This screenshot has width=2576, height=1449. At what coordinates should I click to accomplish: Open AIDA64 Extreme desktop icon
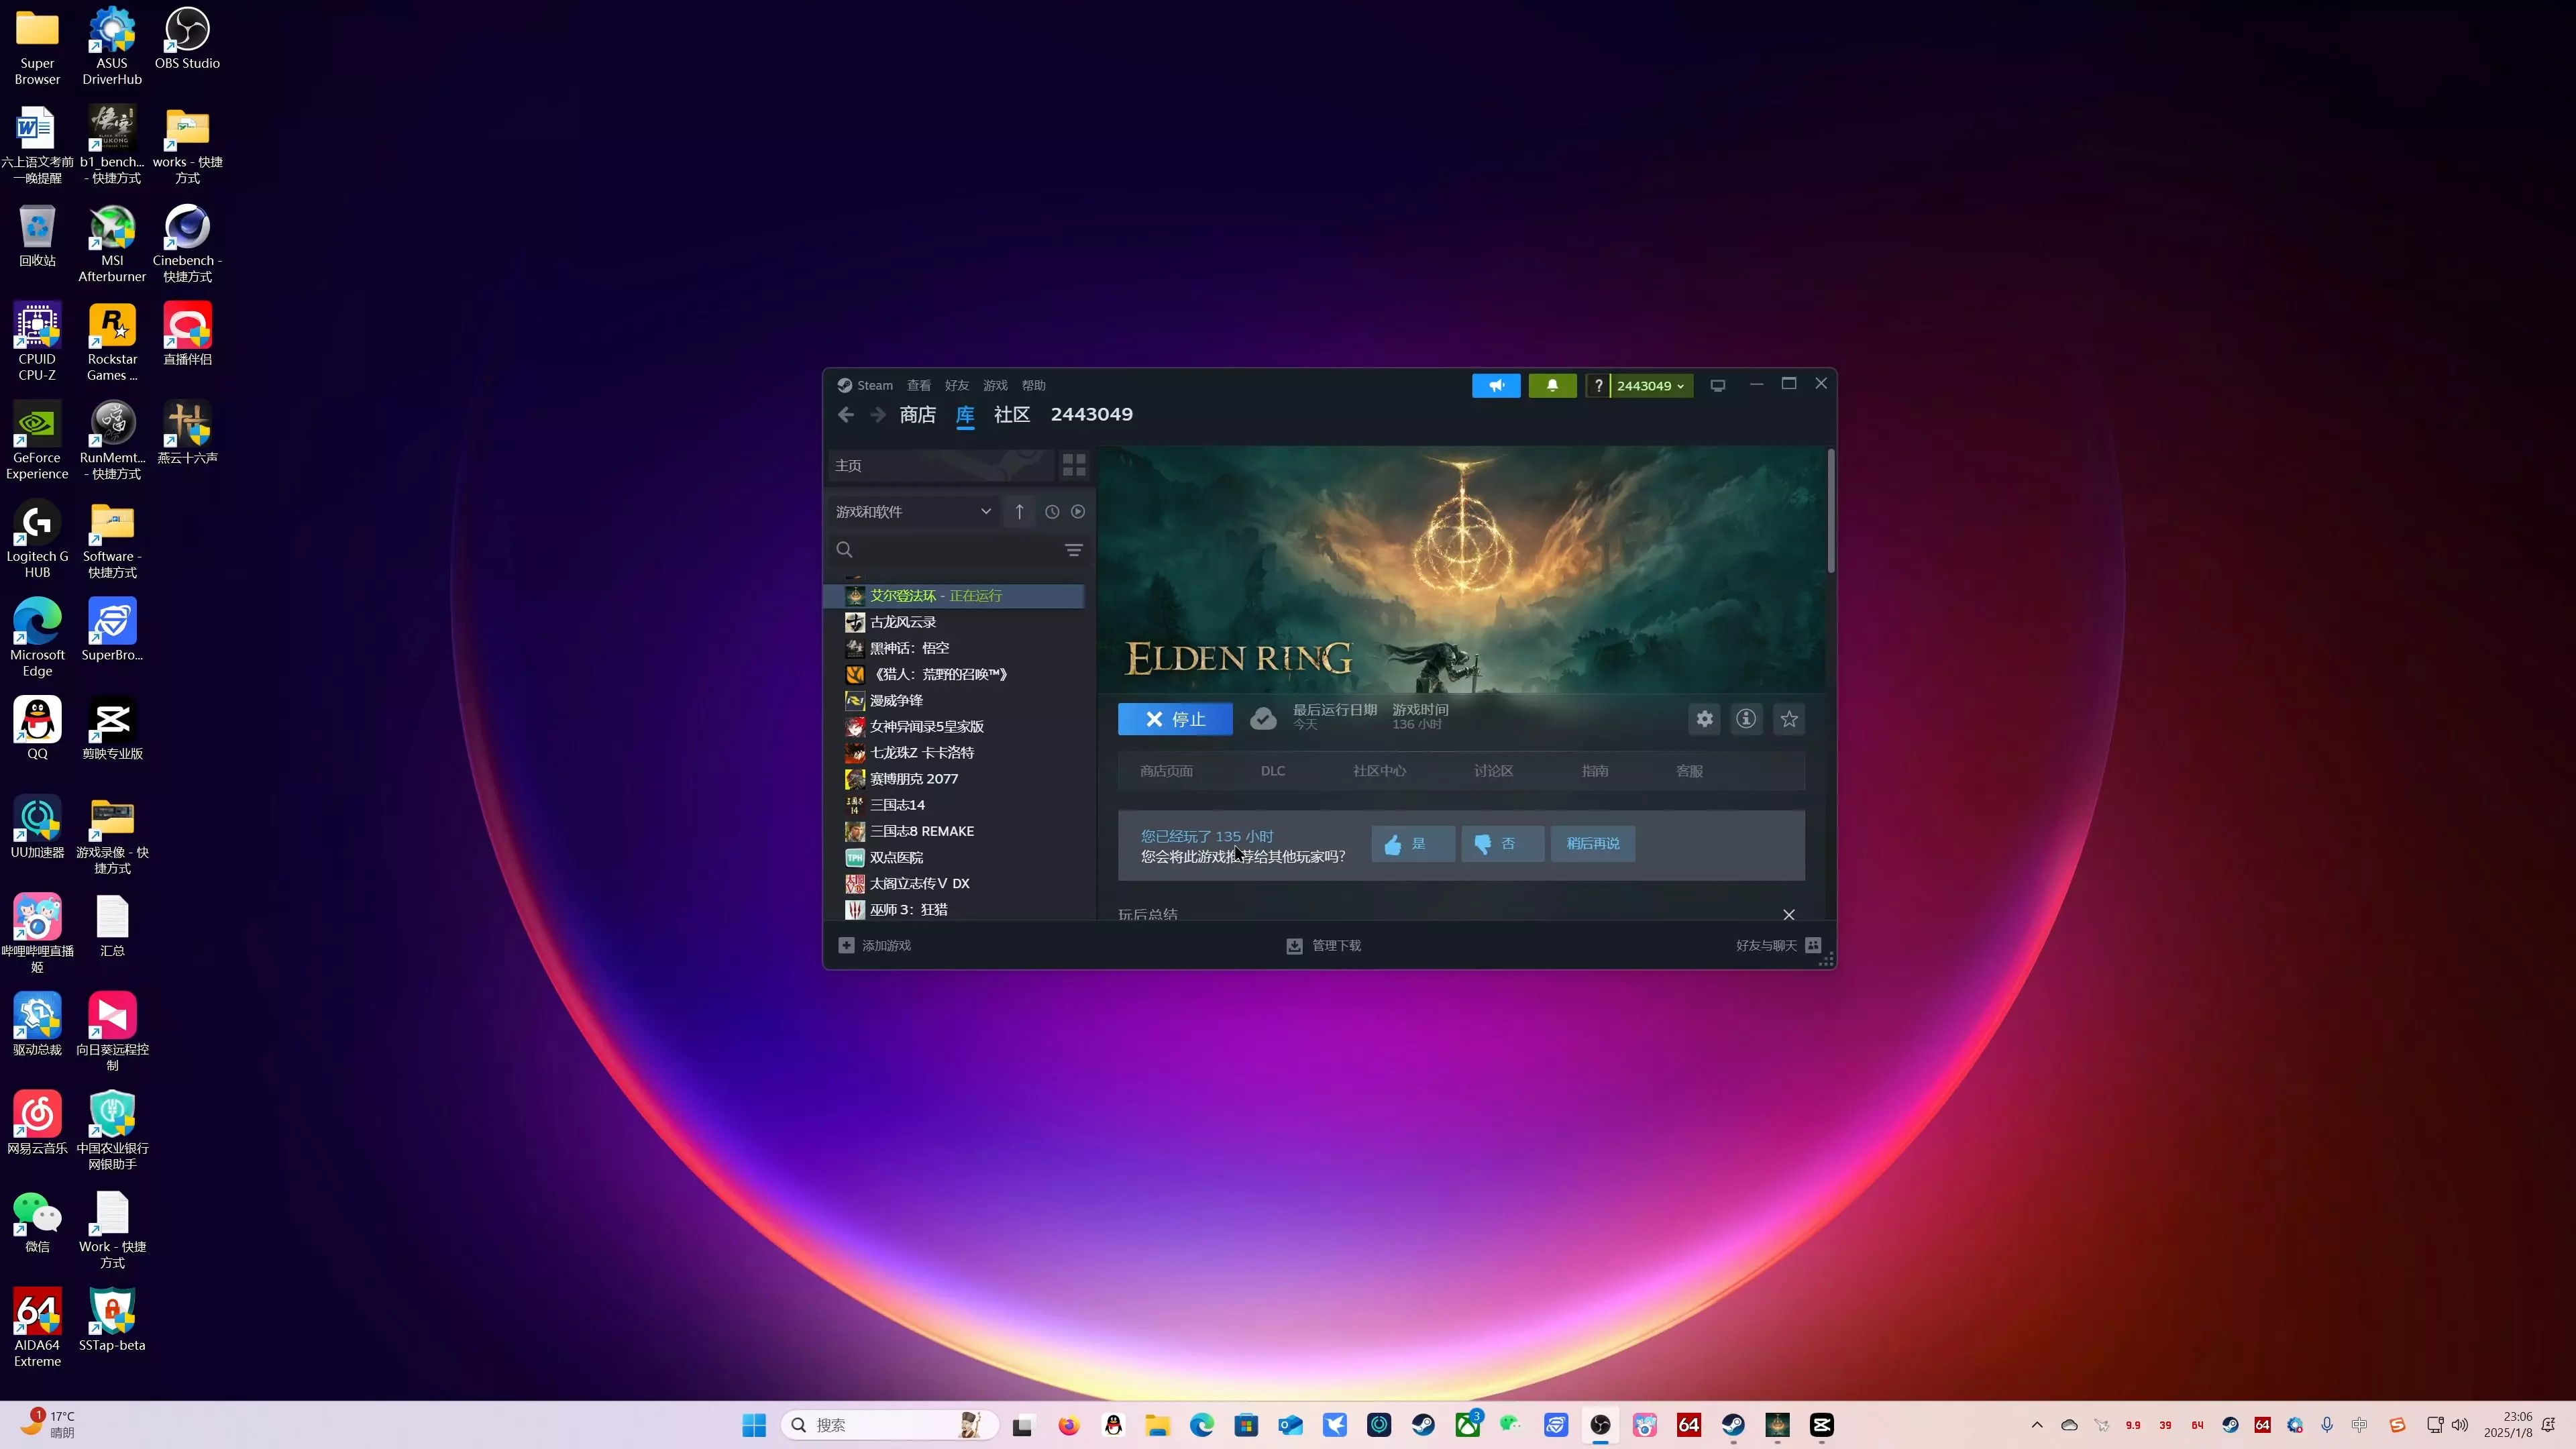(37, 1328)
